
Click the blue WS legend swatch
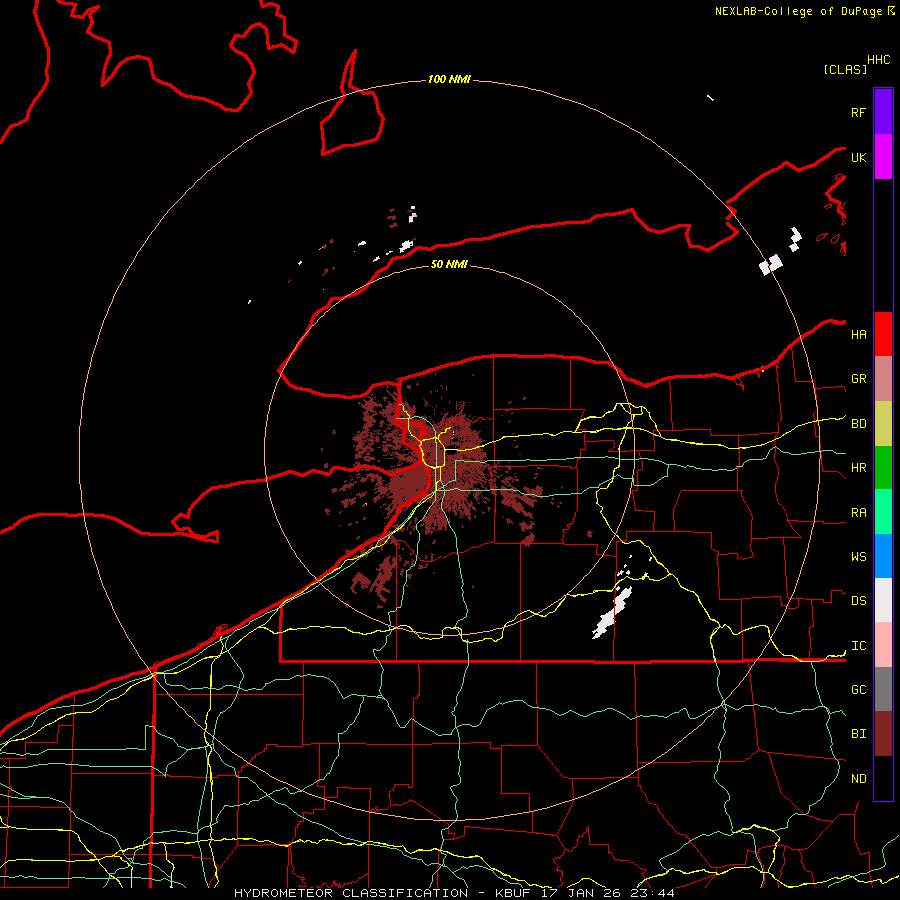[x=883, y=556]
